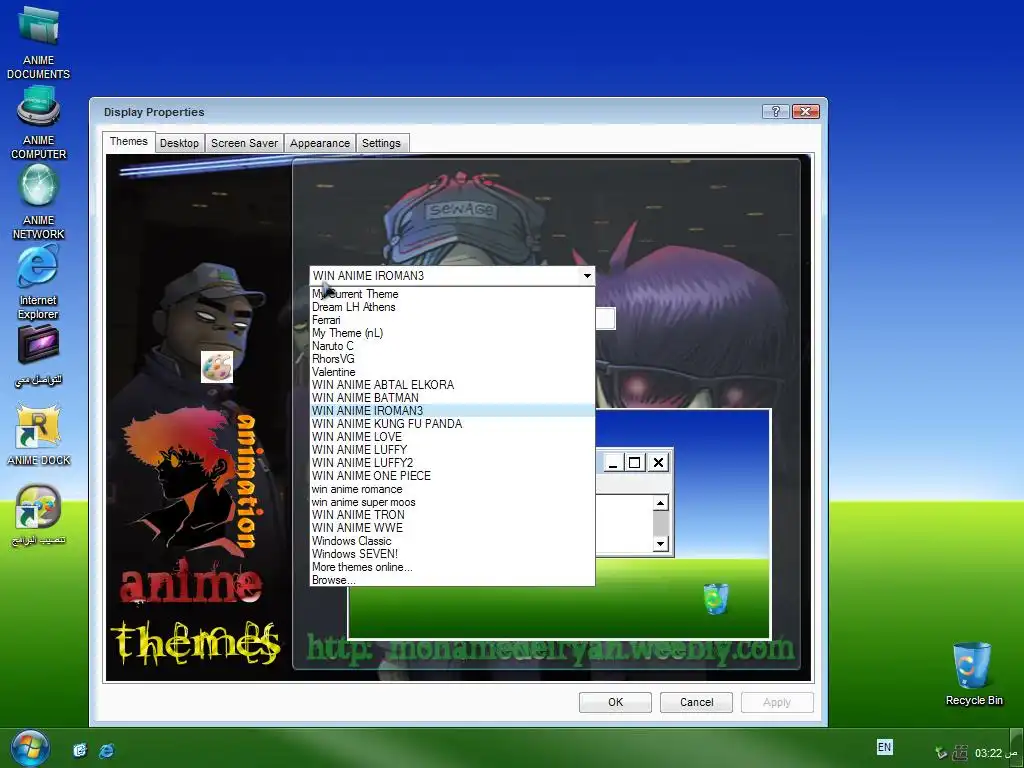The width and height of the screenshot is (1024, 768).
Task: Select the Dream LH Athens theme
Action: [x=452, y=307]
